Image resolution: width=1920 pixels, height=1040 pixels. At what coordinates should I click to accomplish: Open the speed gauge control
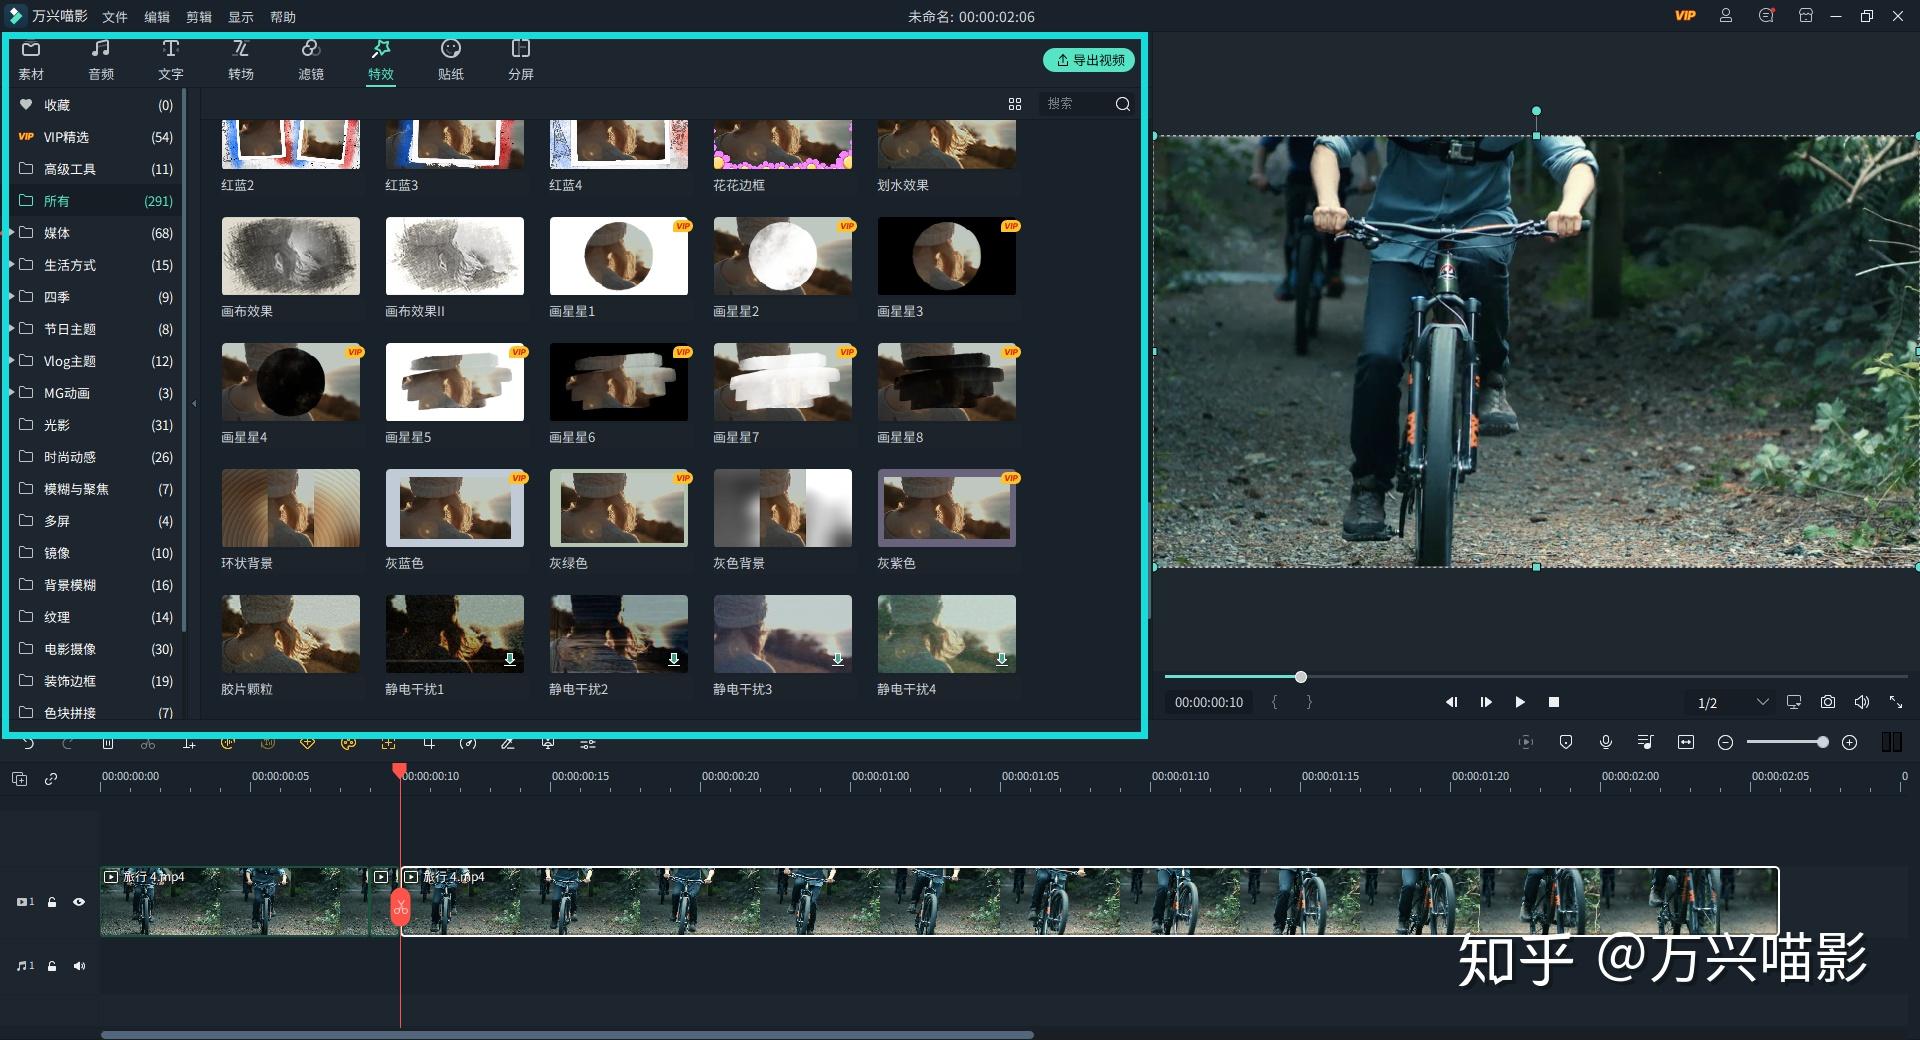[468, 743]
